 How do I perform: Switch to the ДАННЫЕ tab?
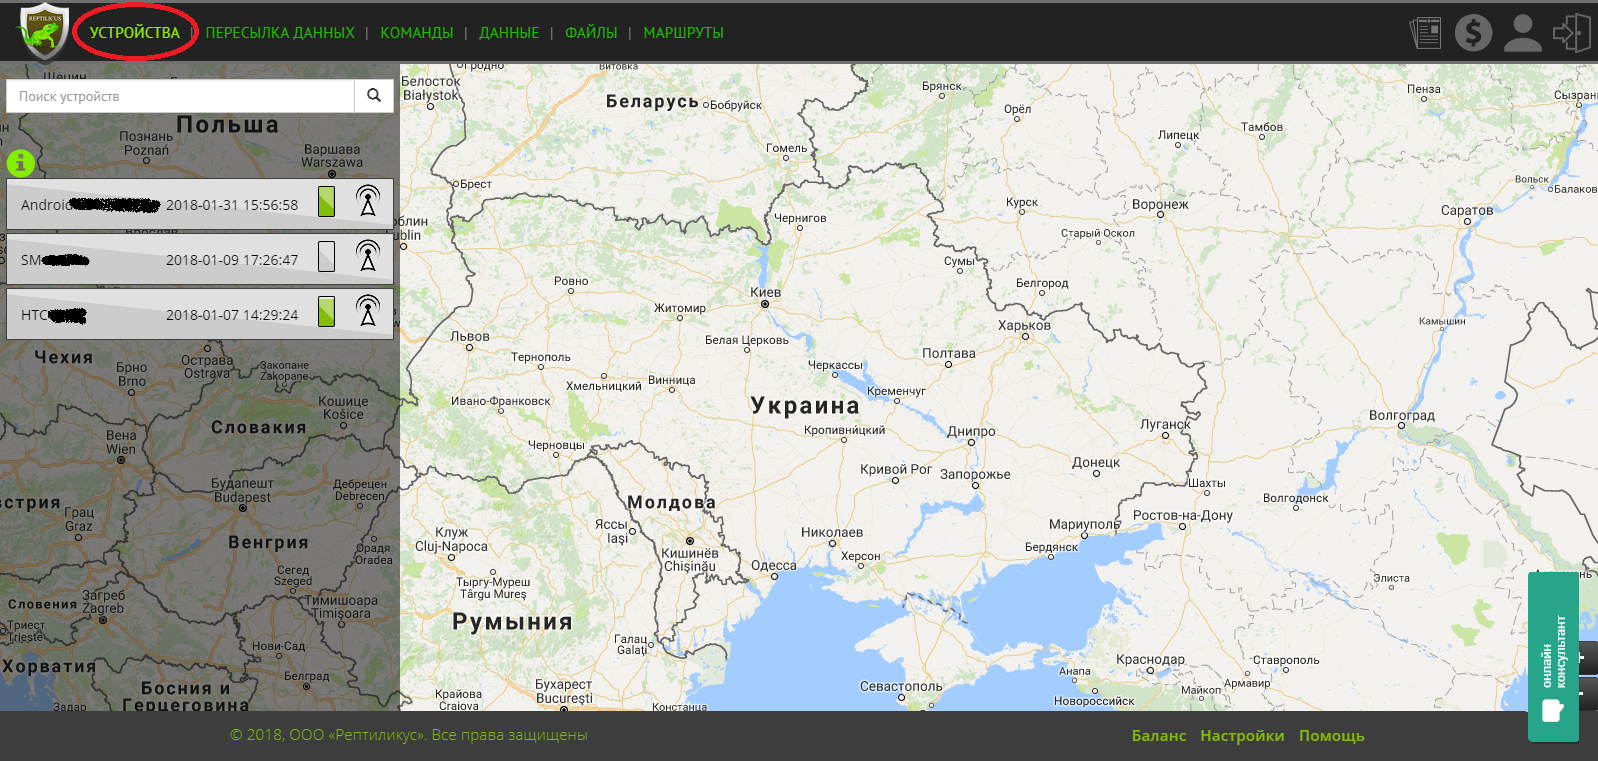tap(509, 33)
